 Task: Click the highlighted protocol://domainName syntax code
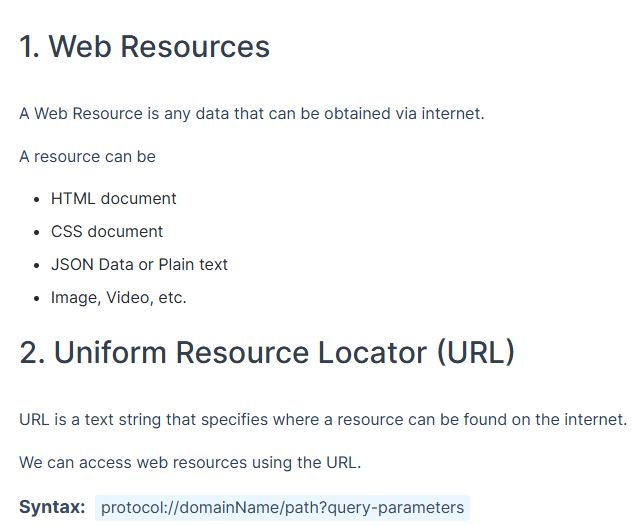[282, 508]
